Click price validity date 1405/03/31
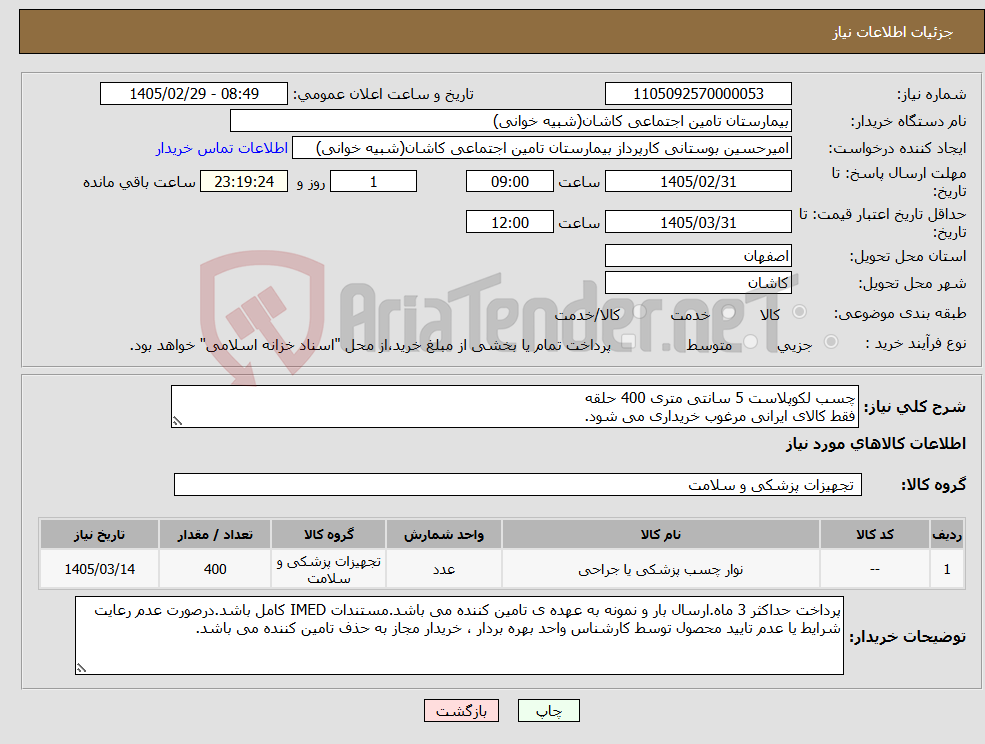 tap(698, 222)
